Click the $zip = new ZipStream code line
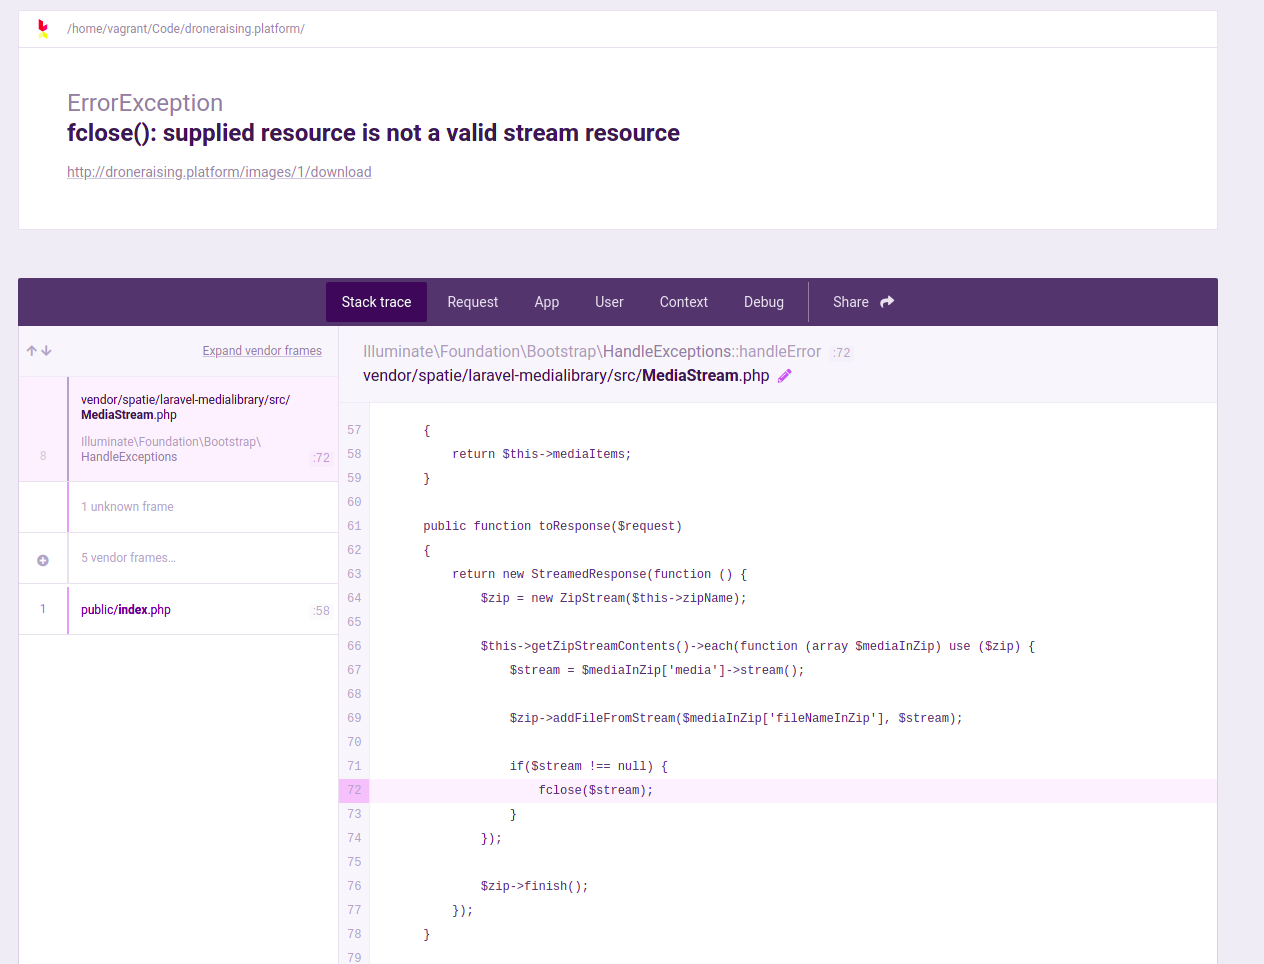Image resolution: width=1264 pixels, height=964 pixels. click(613, 598)
